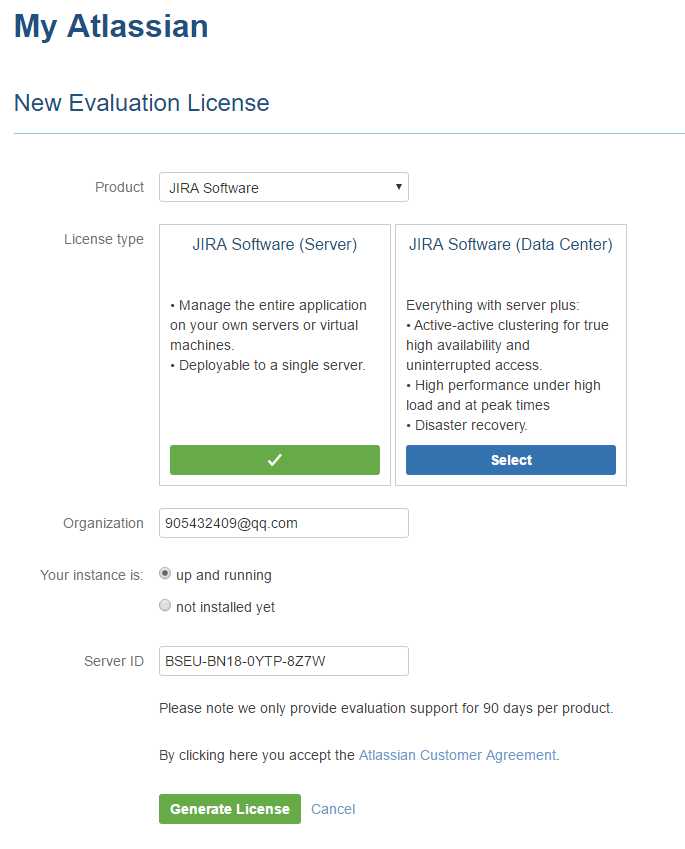Click the 'Your instance is:' label
This screenshot has width=685, height=849.
(x=91, y=575)
